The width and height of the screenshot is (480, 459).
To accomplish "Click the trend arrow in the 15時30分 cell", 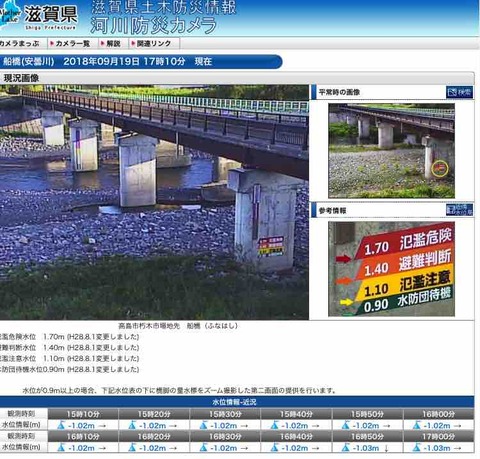I will [244, 426].
